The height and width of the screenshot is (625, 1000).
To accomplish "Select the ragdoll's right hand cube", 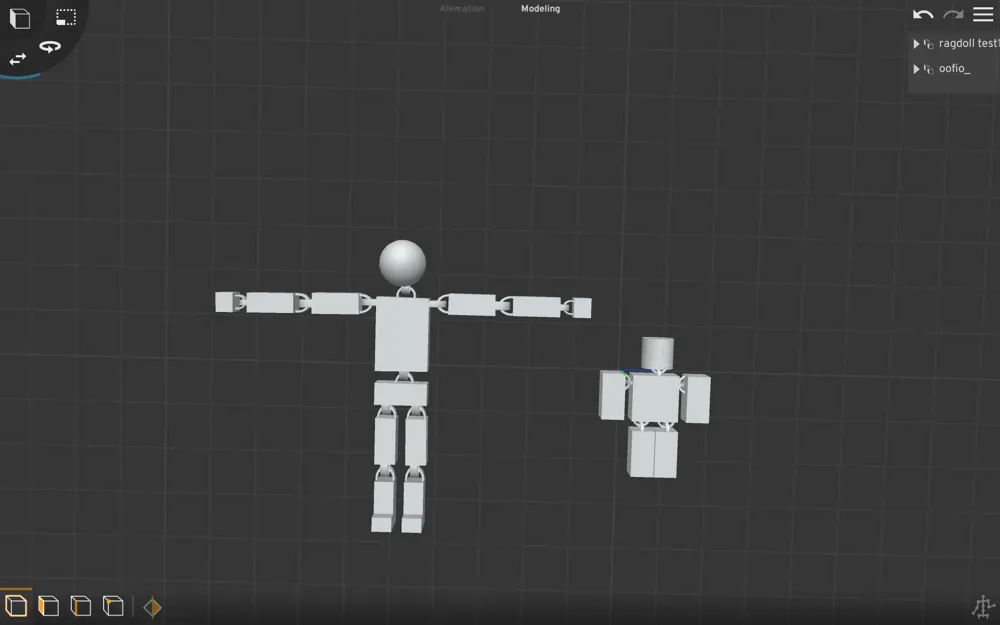I will click(x=581, y=307).
